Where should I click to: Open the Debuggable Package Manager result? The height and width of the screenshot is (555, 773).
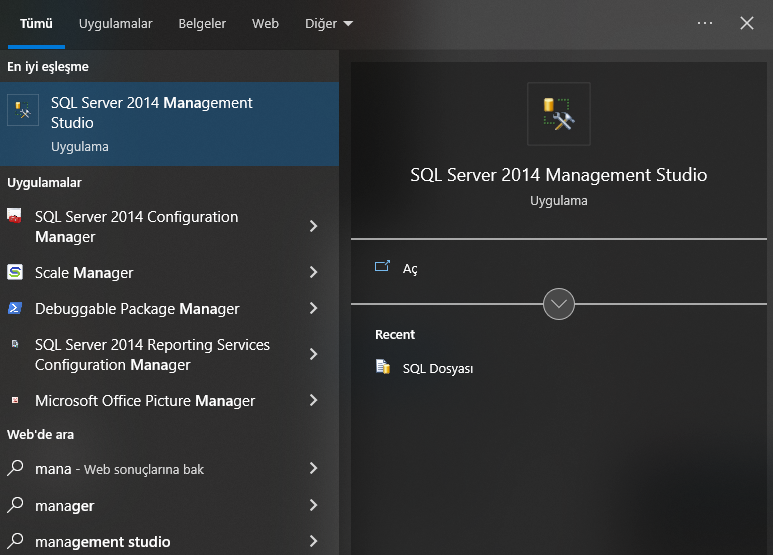169,309
